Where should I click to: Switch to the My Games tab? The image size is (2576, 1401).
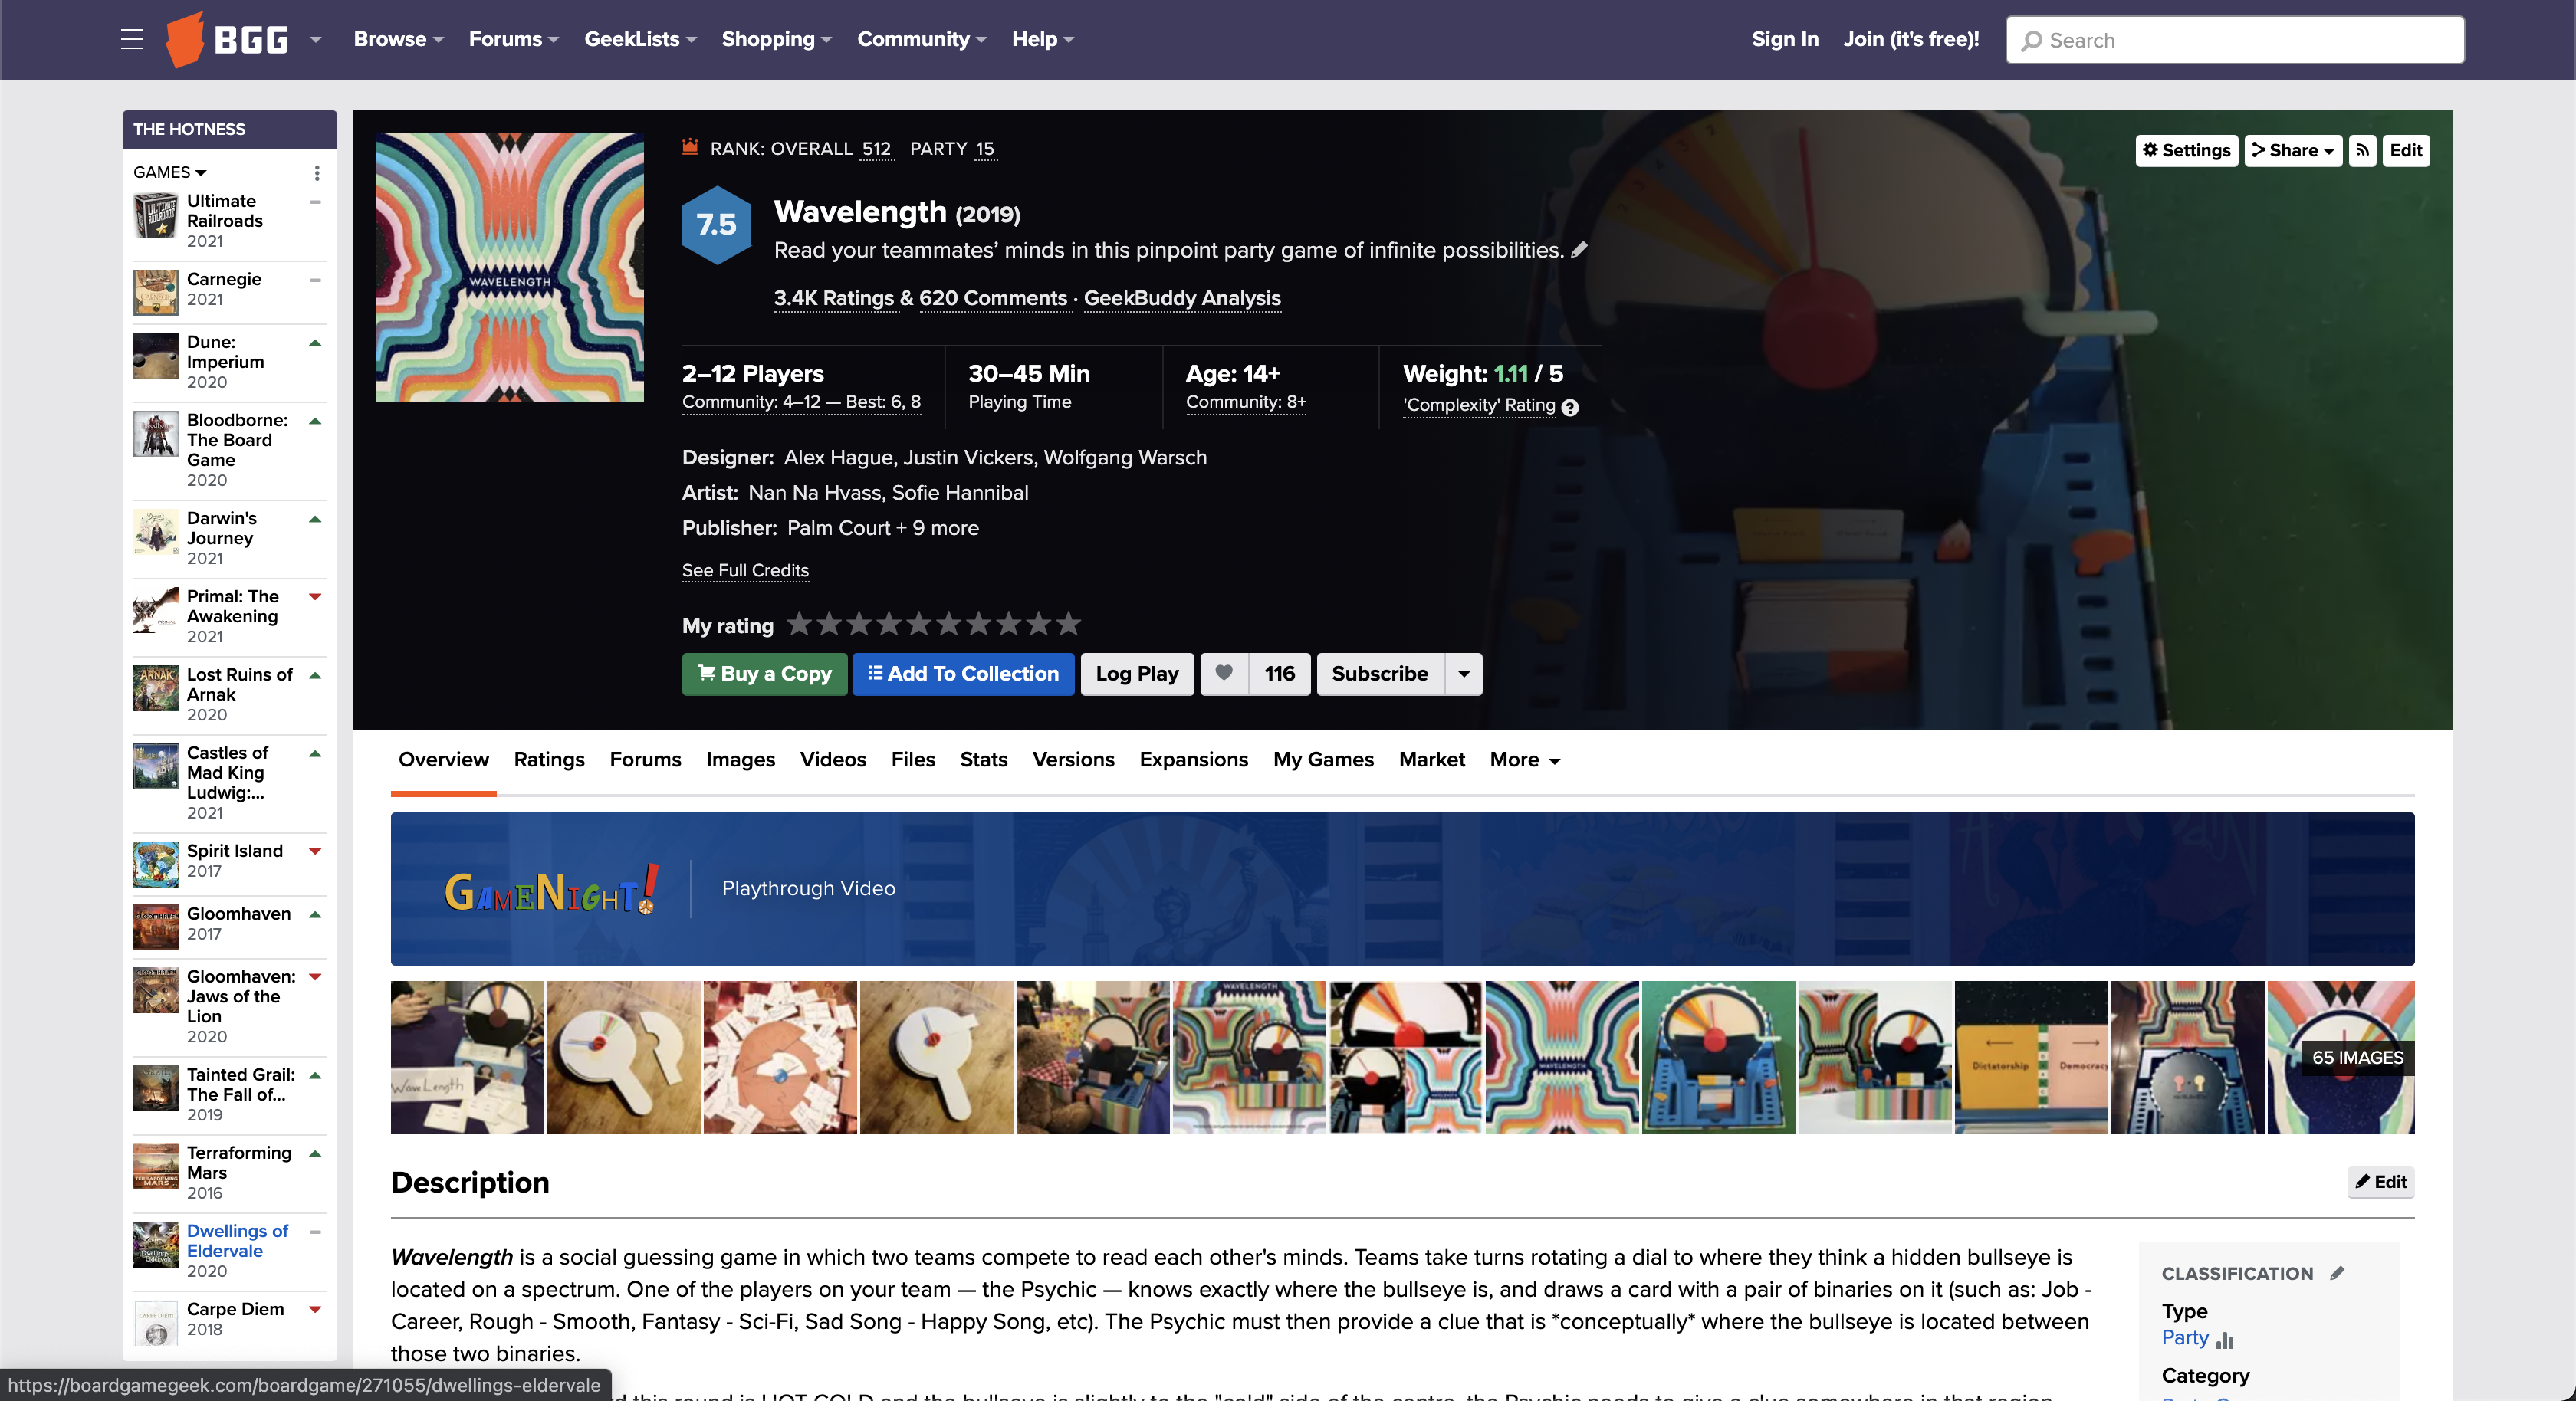[1323, 760]
